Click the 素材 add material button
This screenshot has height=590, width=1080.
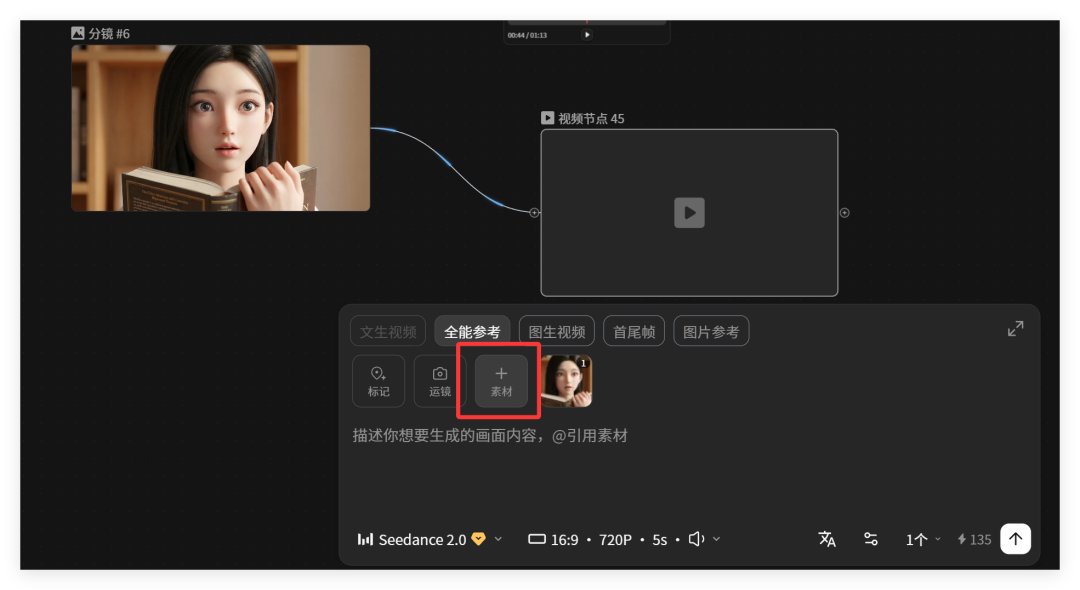(x=500, y=381)
